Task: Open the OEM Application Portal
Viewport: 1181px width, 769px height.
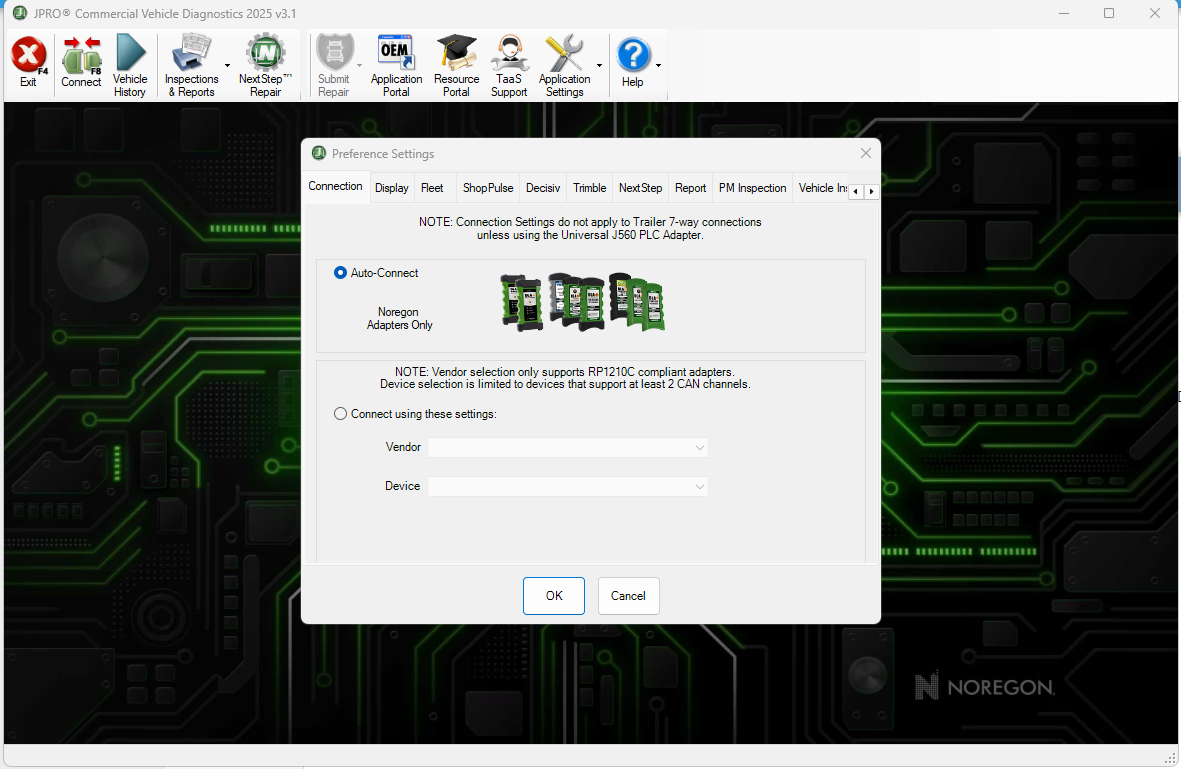Action: coord(396,63)
